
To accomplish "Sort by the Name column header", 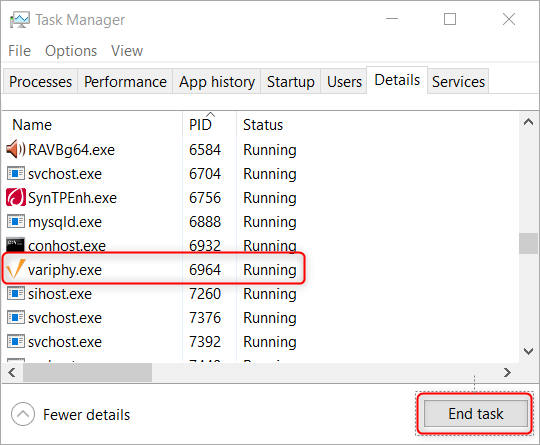I will 92,125.
